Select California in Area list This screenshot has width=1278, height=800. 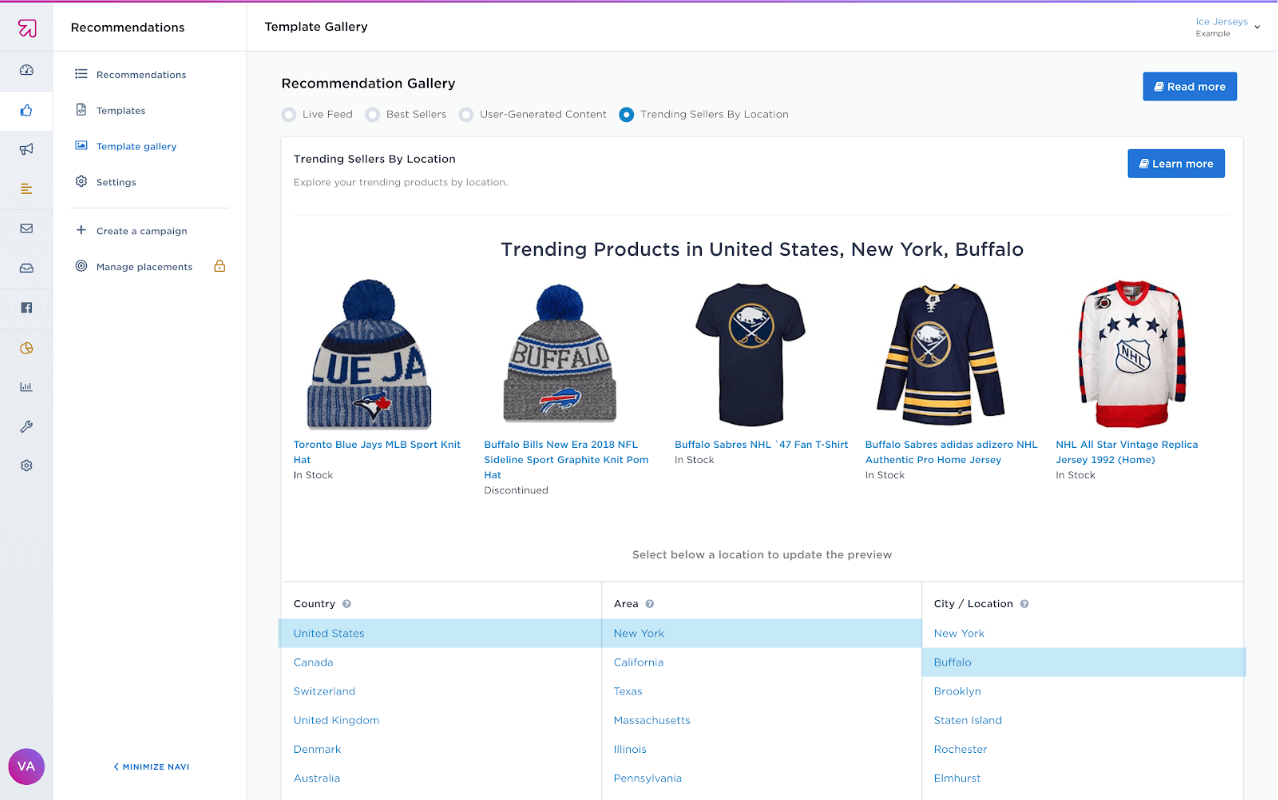[638, 663]
